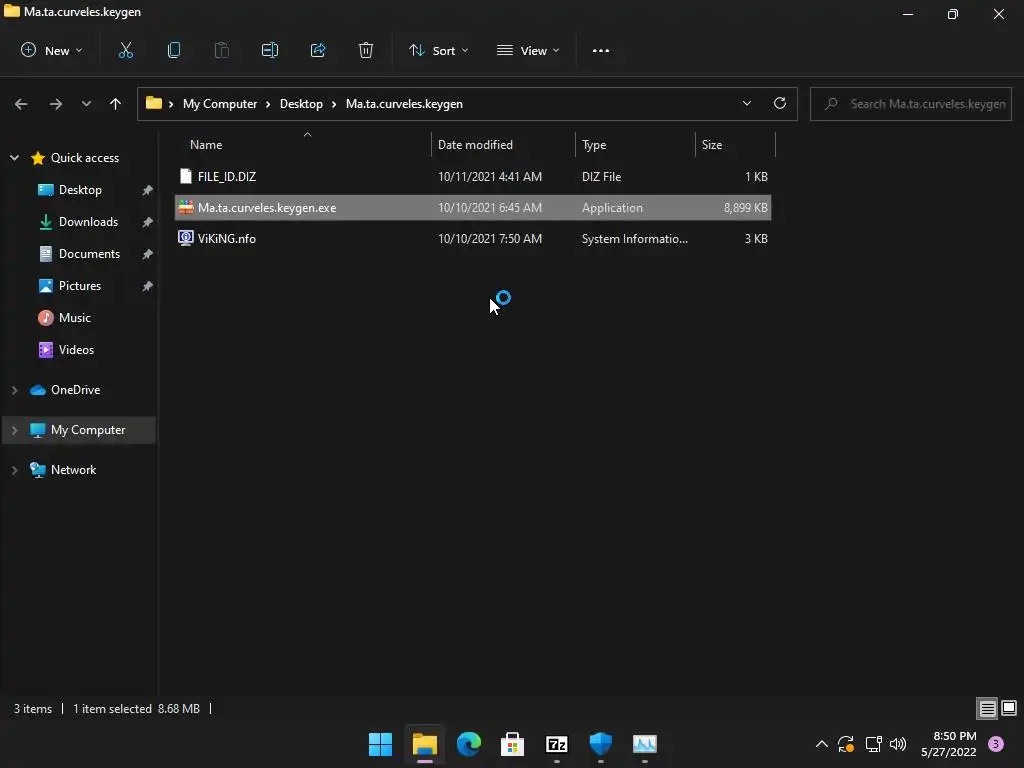1024x768 pixels.
Task: Open the Sort options dropdown
Action: tap(439, 50)
